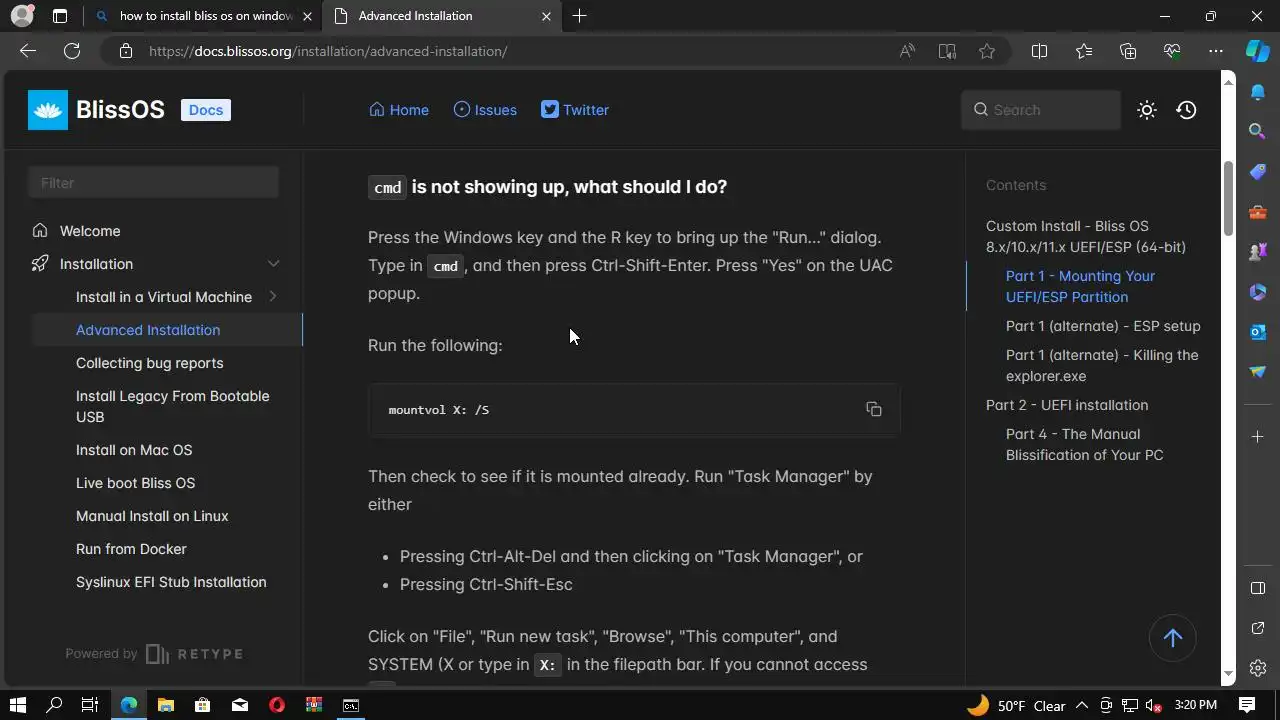This screenshot has height=720, width=1280.
Task: Copy the mountvol command code
Action: [874, 409]
